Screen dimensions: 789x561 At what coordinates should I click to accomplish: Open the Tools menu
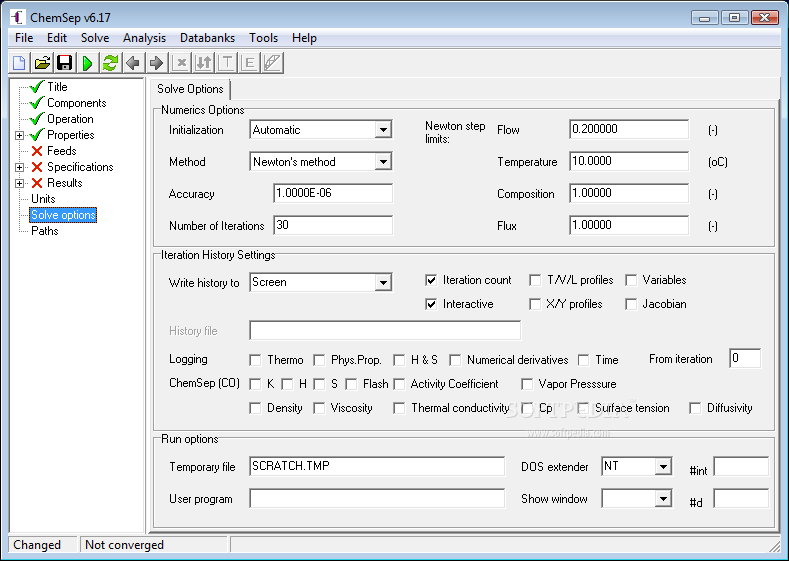coord(263,38)
